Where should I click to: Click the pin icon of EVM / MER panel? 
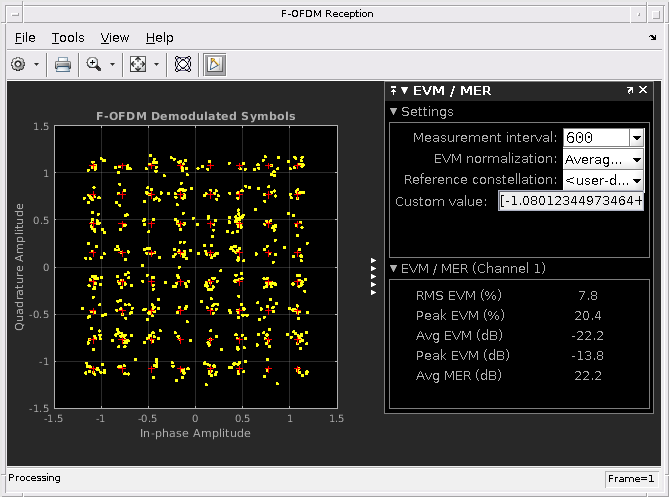(393, 90)
